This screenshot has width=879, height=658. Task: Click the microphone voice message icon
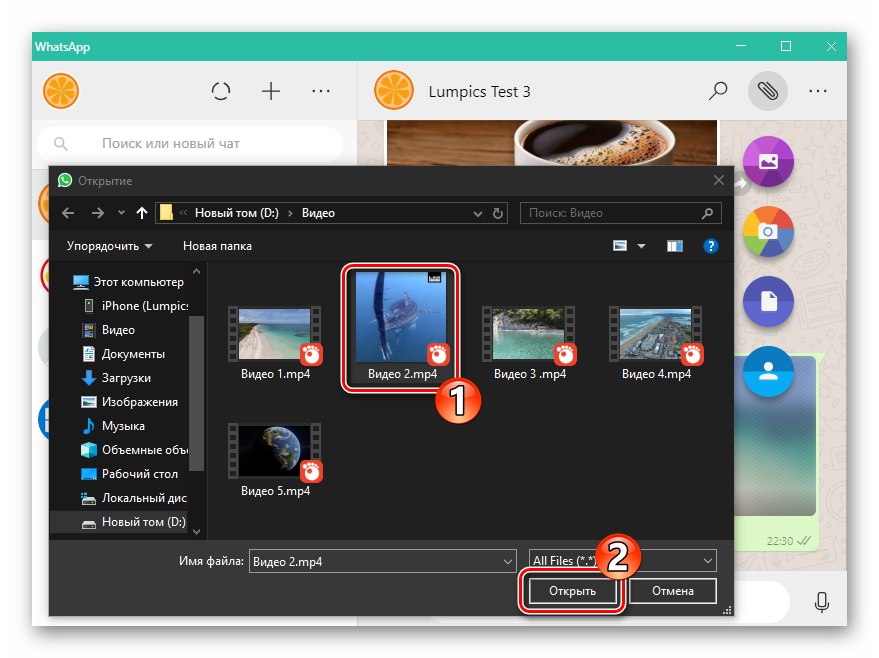[x=822, y=602]
